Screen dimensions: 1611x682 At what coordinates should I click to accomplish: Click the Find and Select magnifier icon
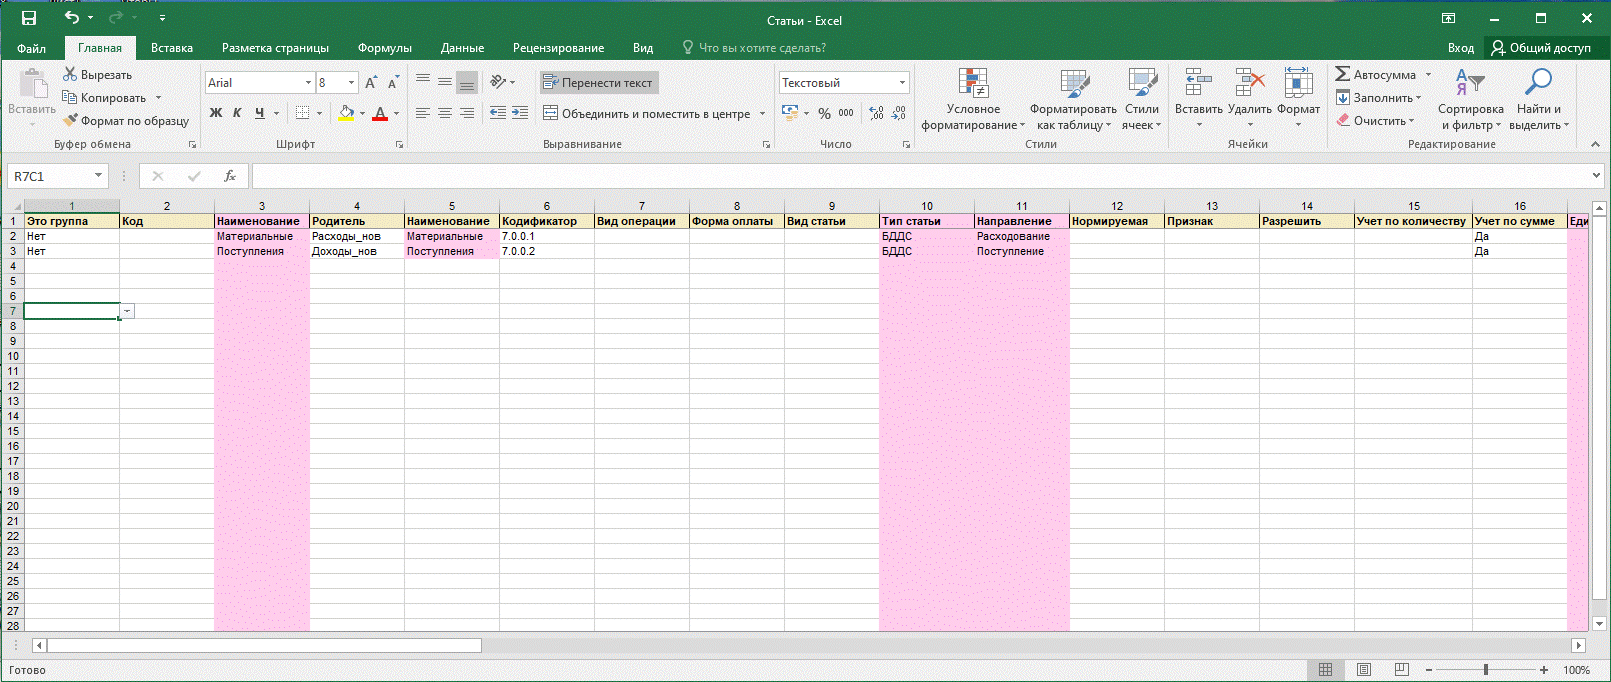tap(1538, 84)
